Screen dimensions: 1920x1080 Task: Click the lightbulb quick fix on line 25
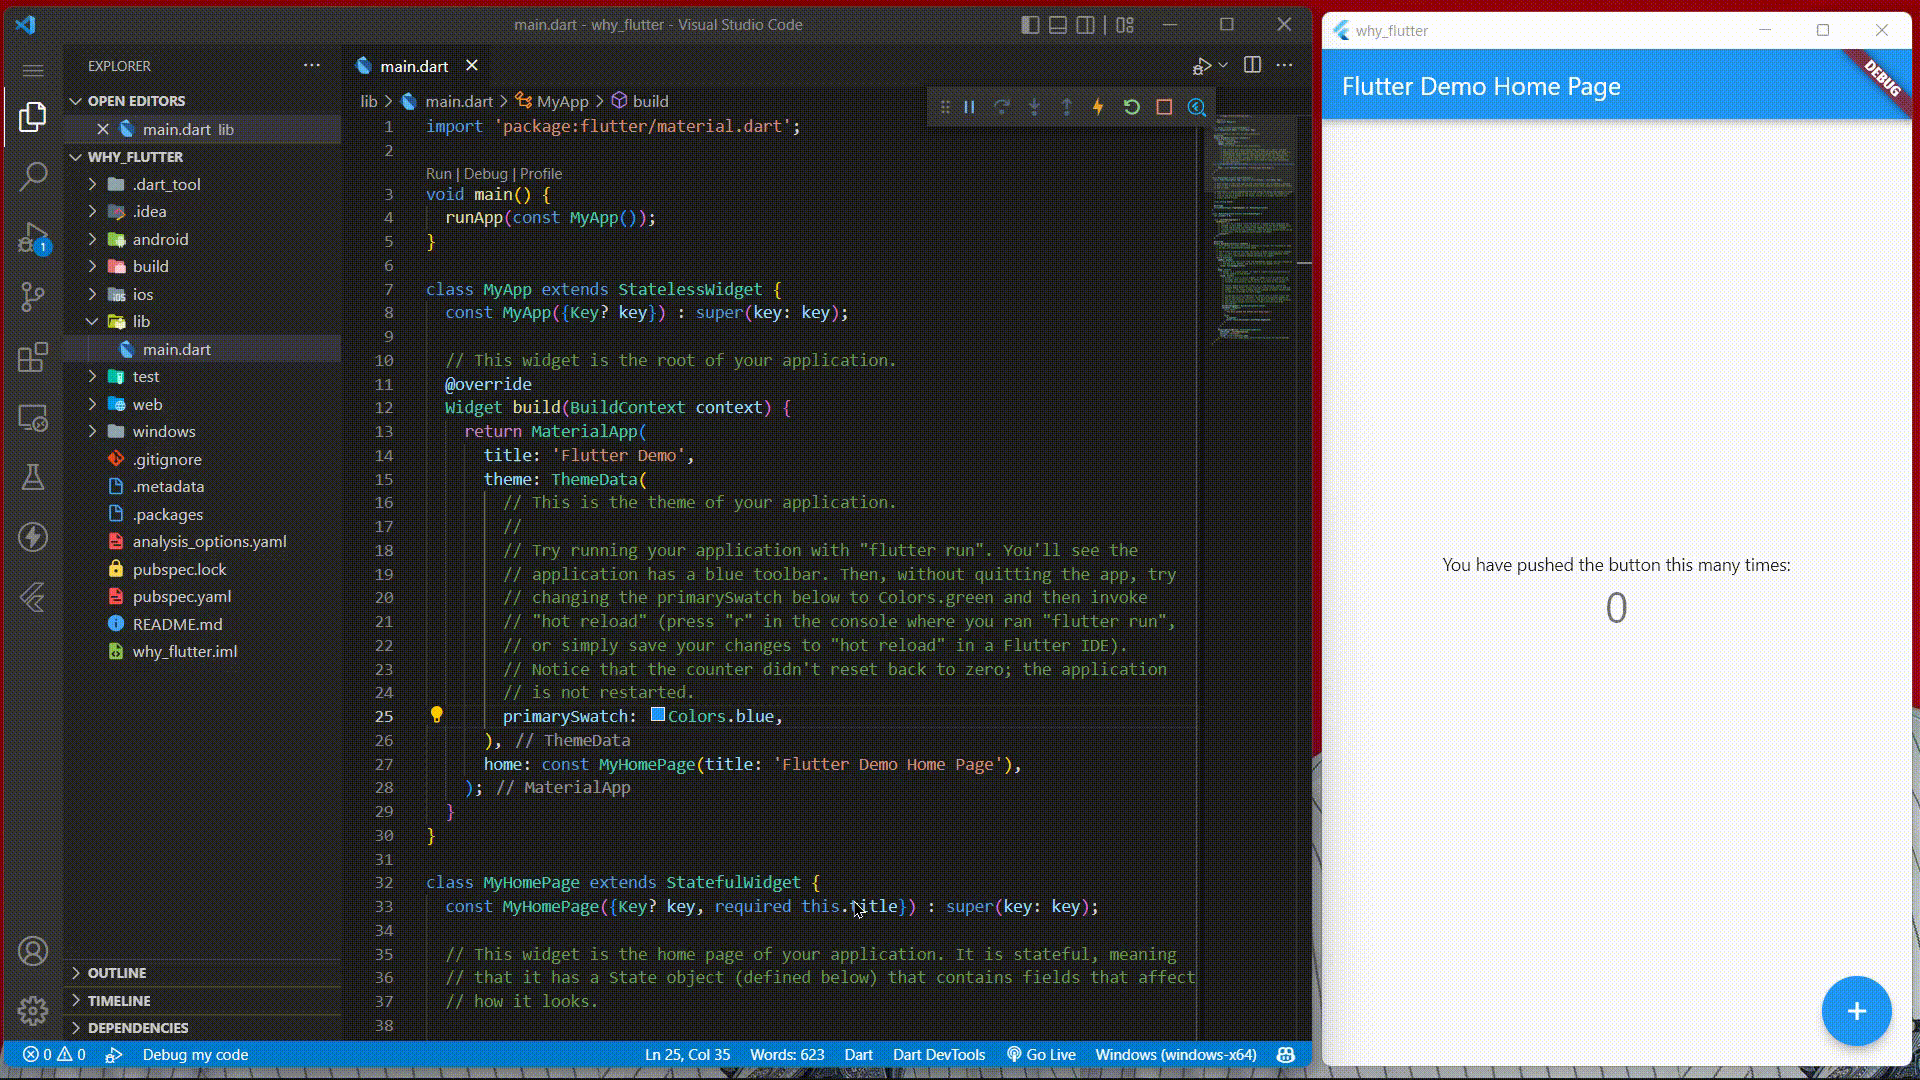click(x=436, y=716)
